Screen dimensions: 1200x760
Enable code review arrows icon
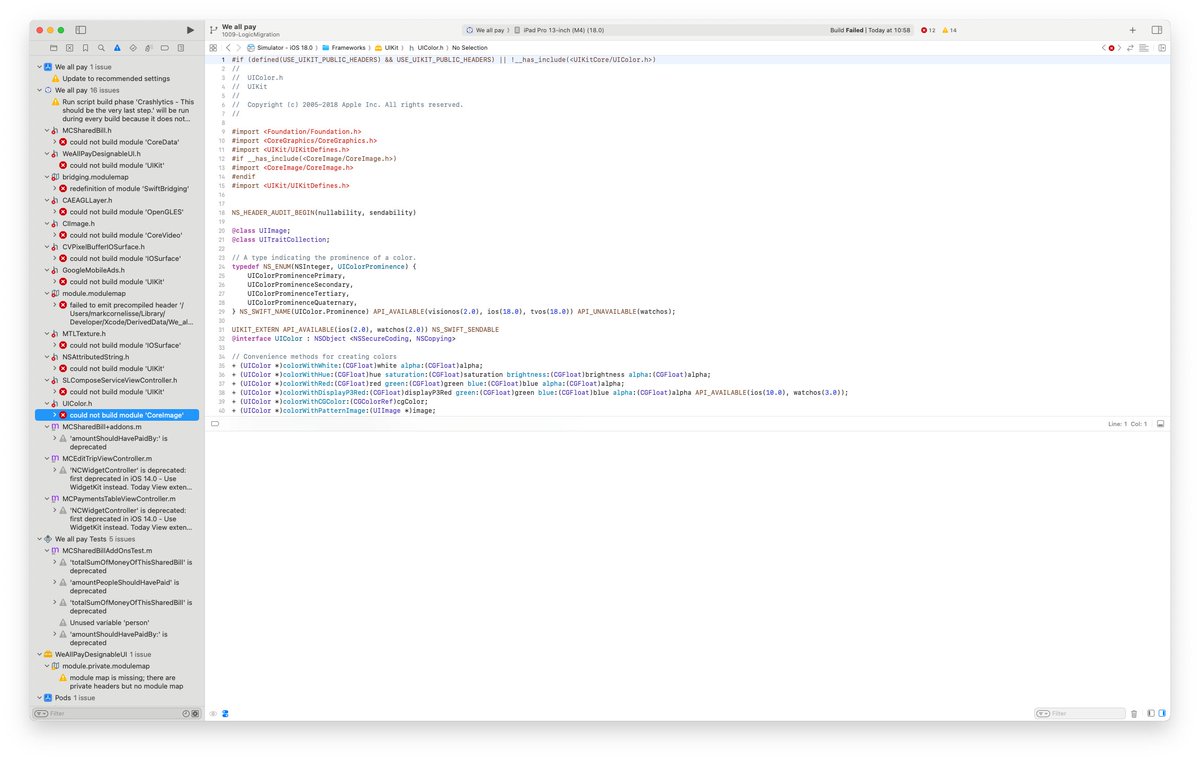[1131, 47]
